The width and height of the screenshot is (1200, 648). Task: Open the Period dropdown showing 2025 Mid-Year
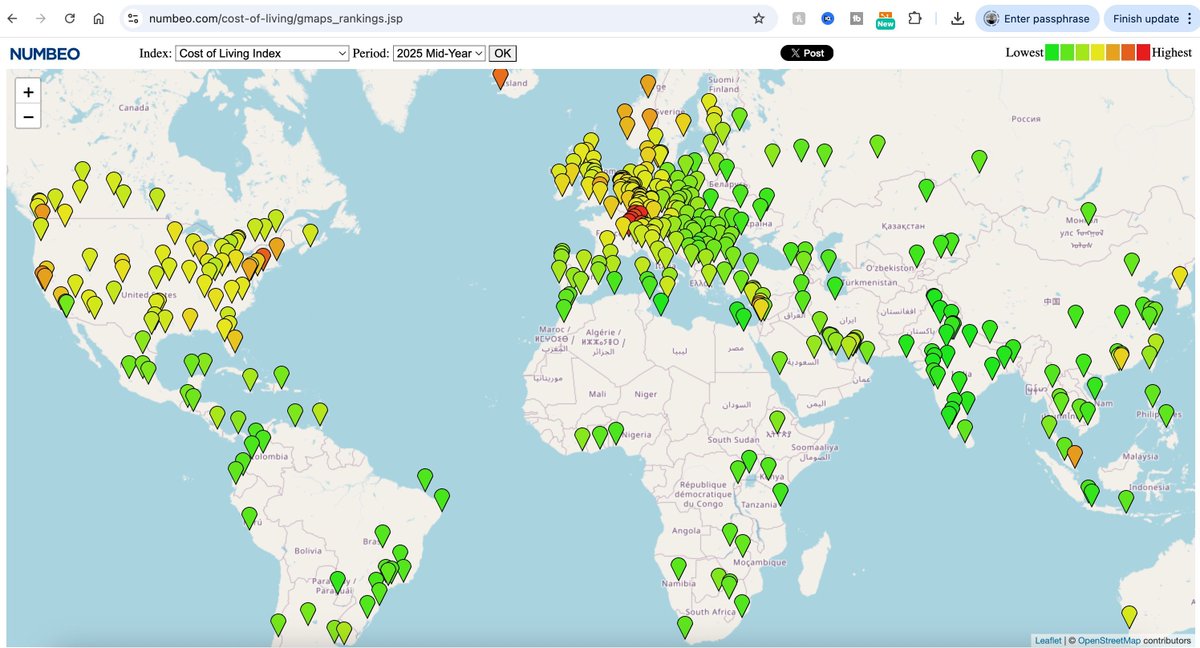click(x=439, y=53)
